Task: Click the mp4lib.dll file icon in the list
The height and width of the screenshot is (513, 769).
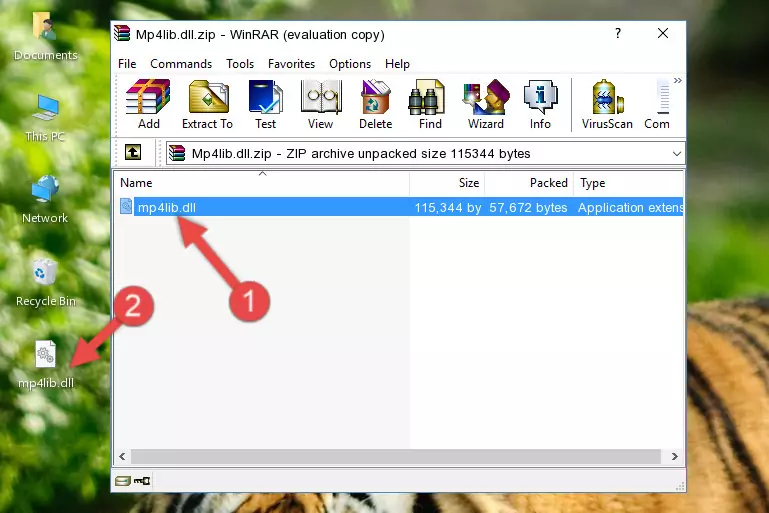Action: [126, 206]
